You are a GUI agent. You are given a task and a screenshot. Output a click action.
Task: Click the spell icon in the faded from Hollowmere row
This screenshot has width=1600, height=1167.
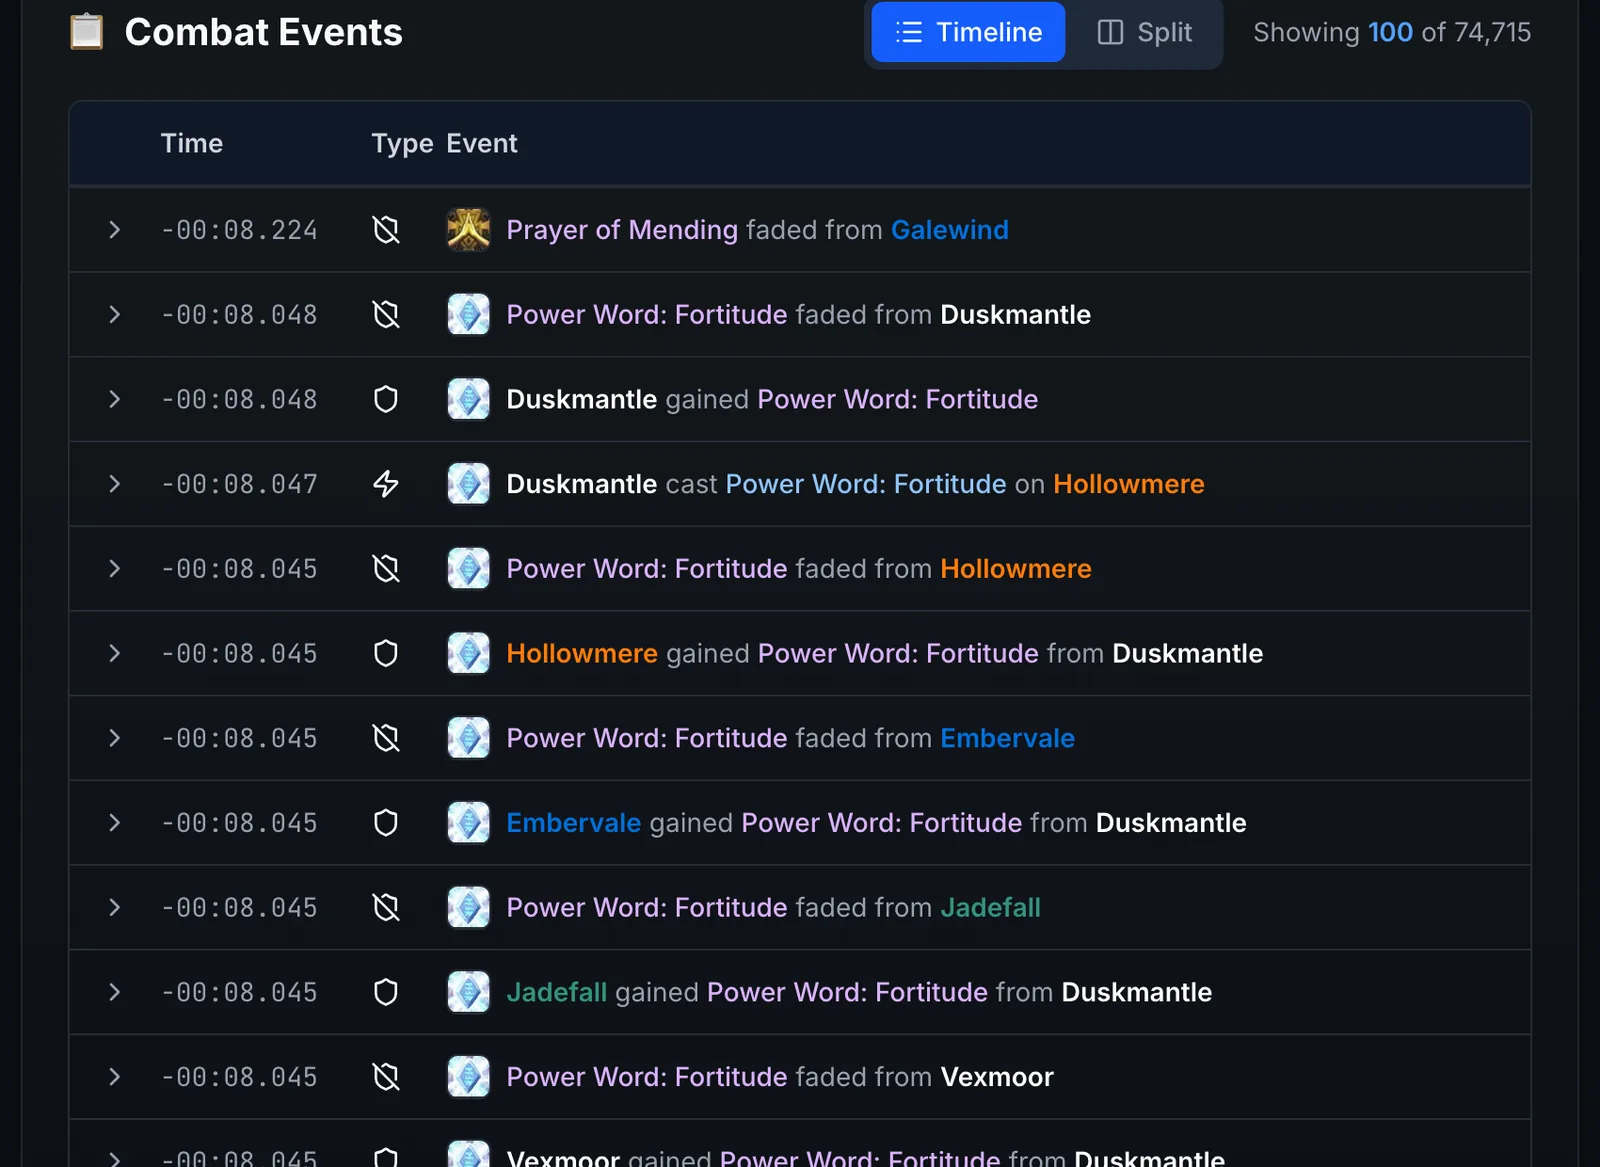pyautogui.click(x=468, y=569)
